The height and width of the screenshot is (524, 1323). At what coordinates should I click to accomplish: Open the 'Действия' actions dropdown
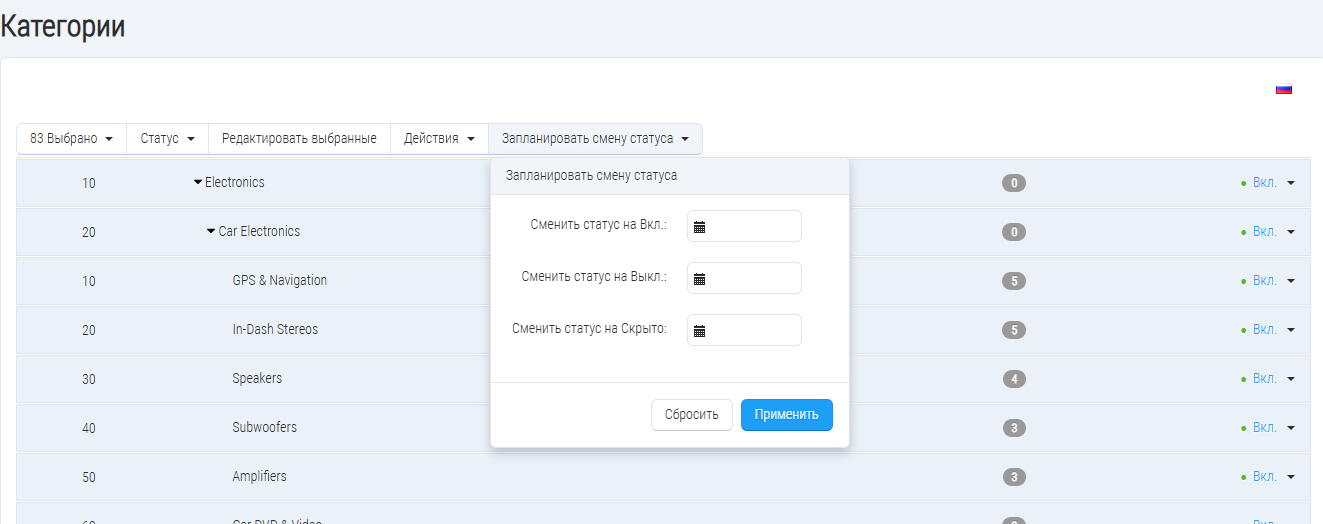[439, 139]
